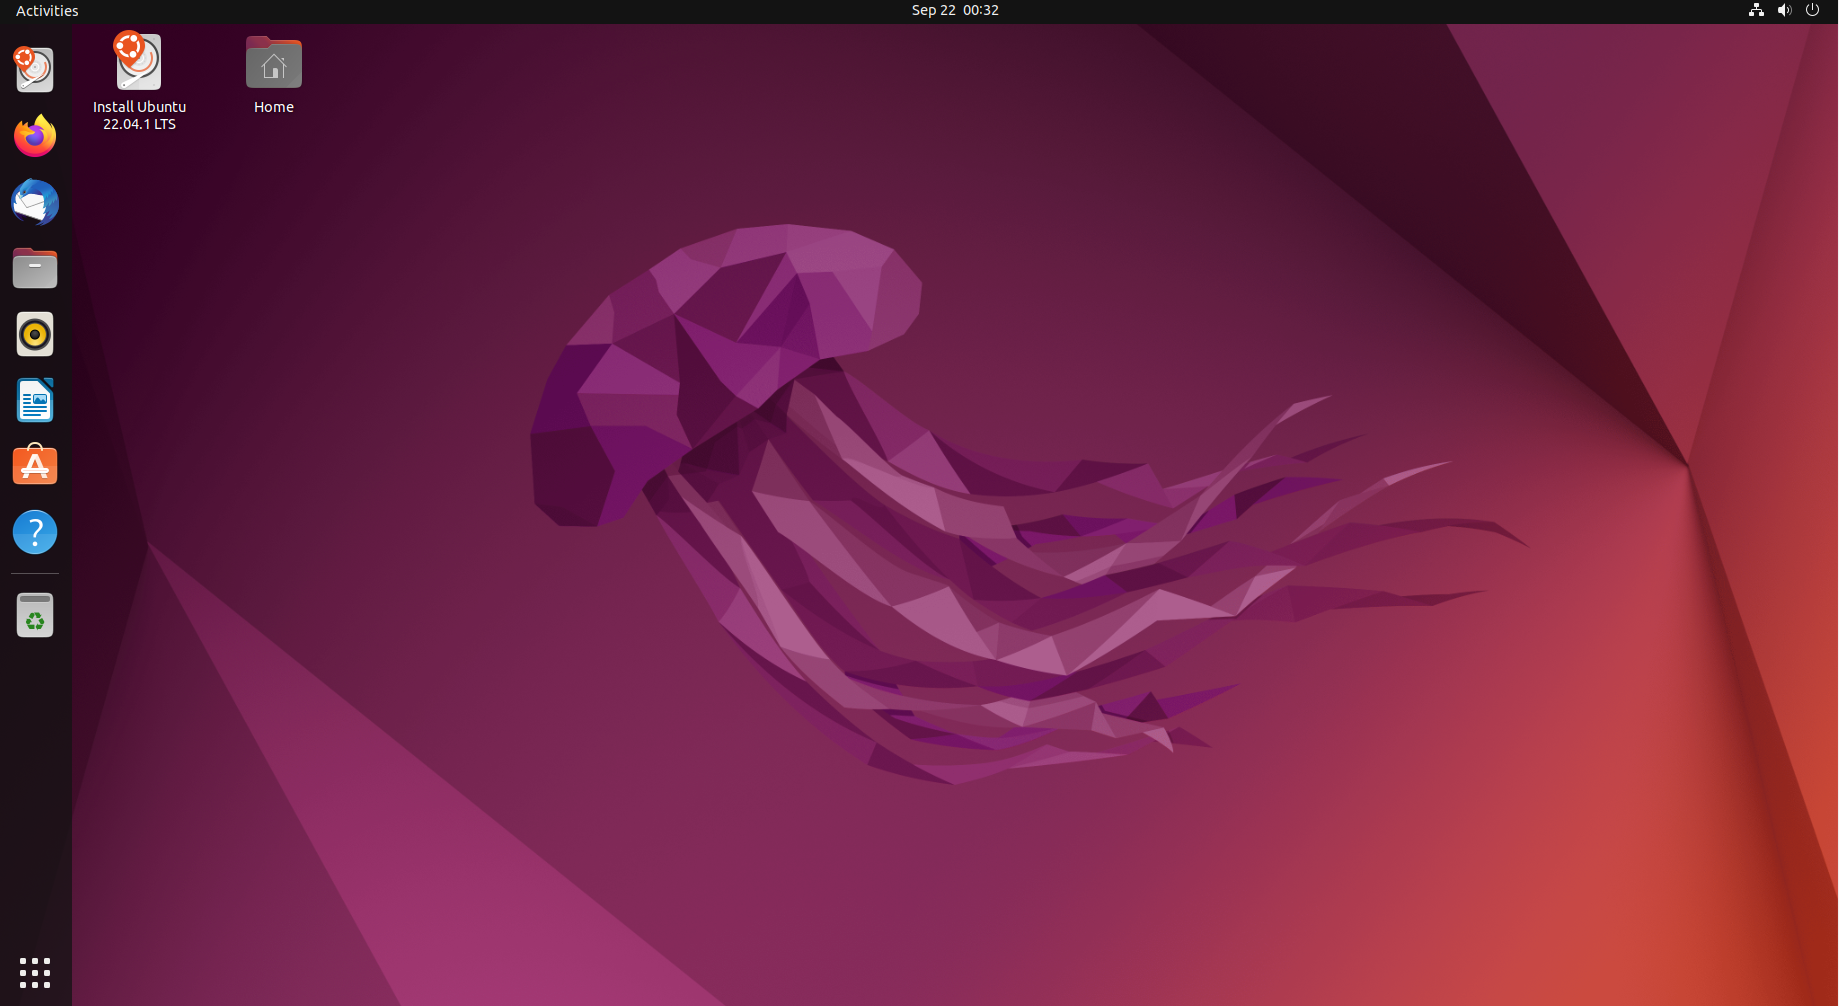Open the clock calendar at Sep 22 00:32

(x=955, y=10)
